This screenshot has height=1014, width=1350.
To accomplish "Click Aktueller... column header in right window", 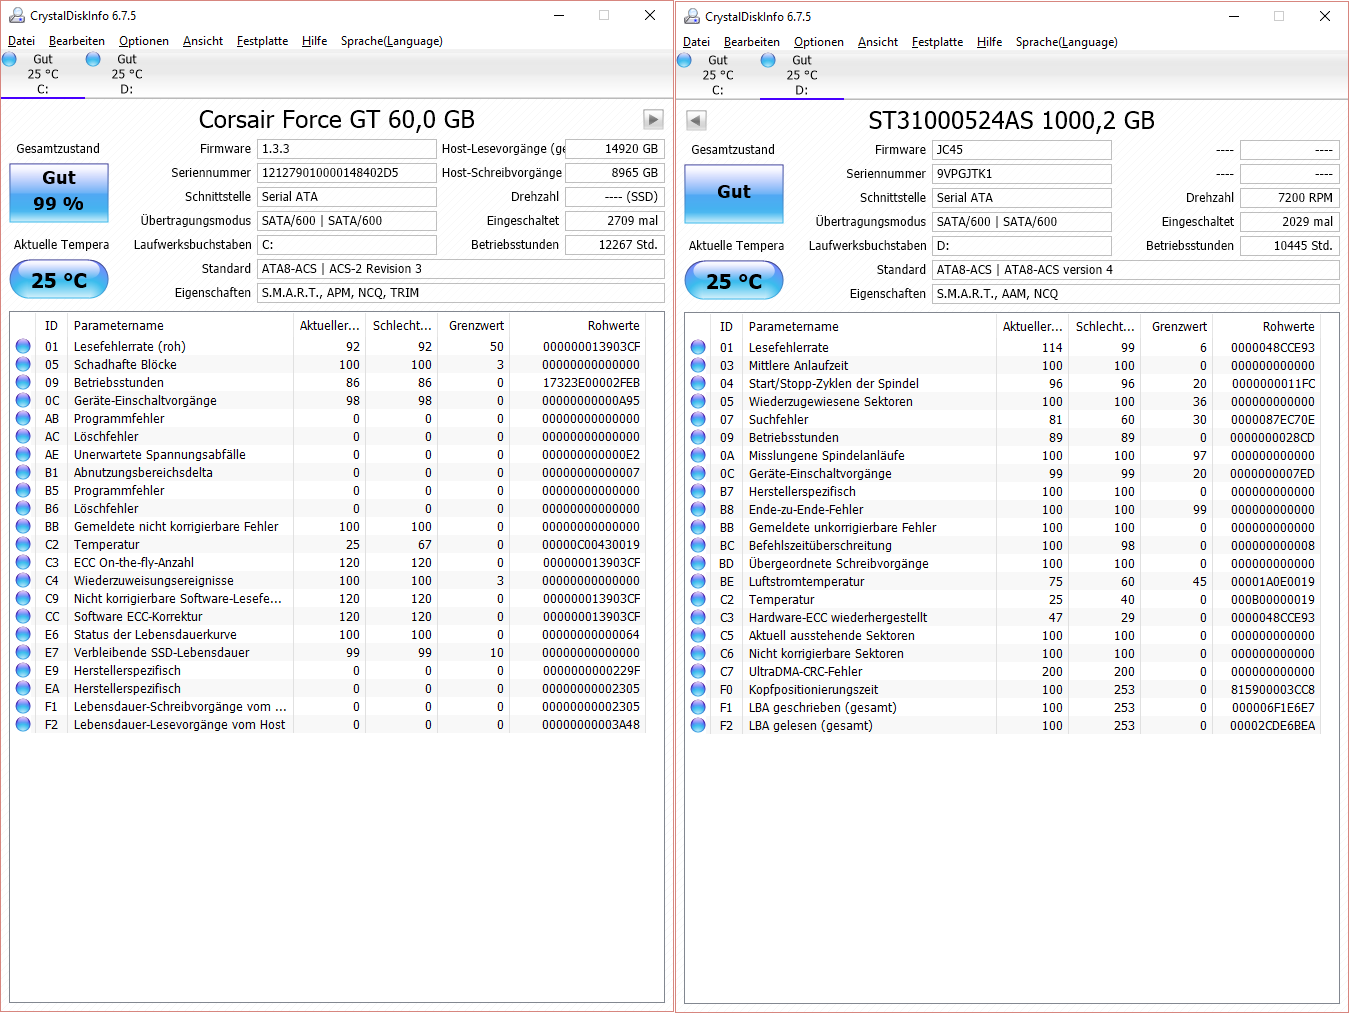I will pyautogui.click(x=1033, y=327).
